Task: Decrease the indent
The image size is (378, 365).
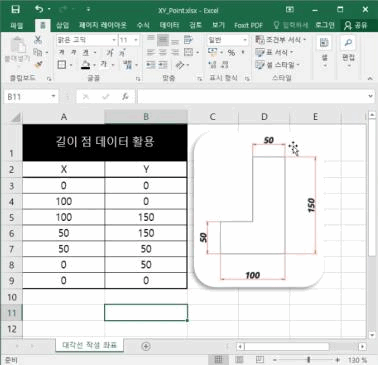Action: click(151, 64)
